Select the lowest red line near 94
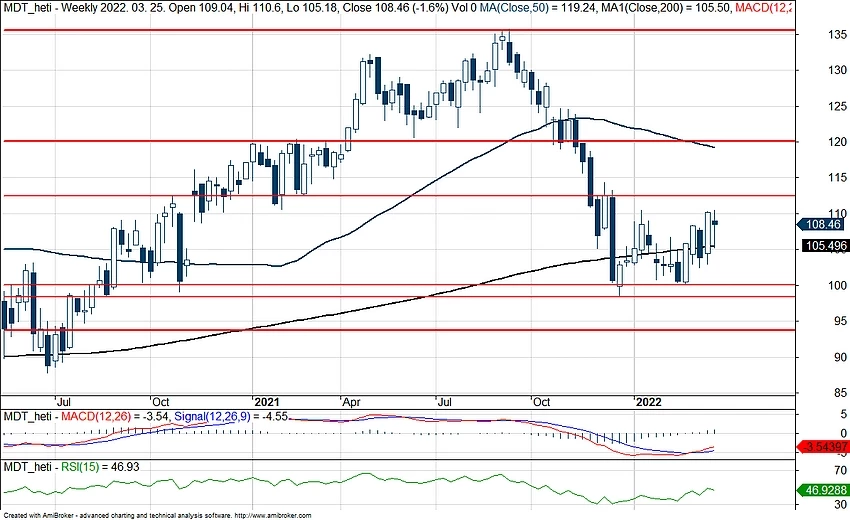Screen dimensions: 850x520 click(400, 329)
